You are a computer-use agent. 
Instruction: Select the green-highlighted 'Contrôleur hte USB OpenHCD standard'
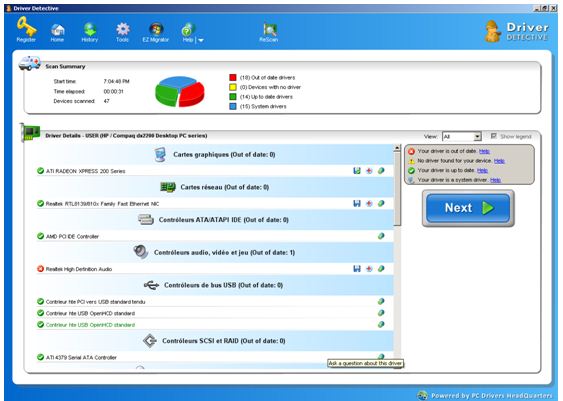coord(214,325)
